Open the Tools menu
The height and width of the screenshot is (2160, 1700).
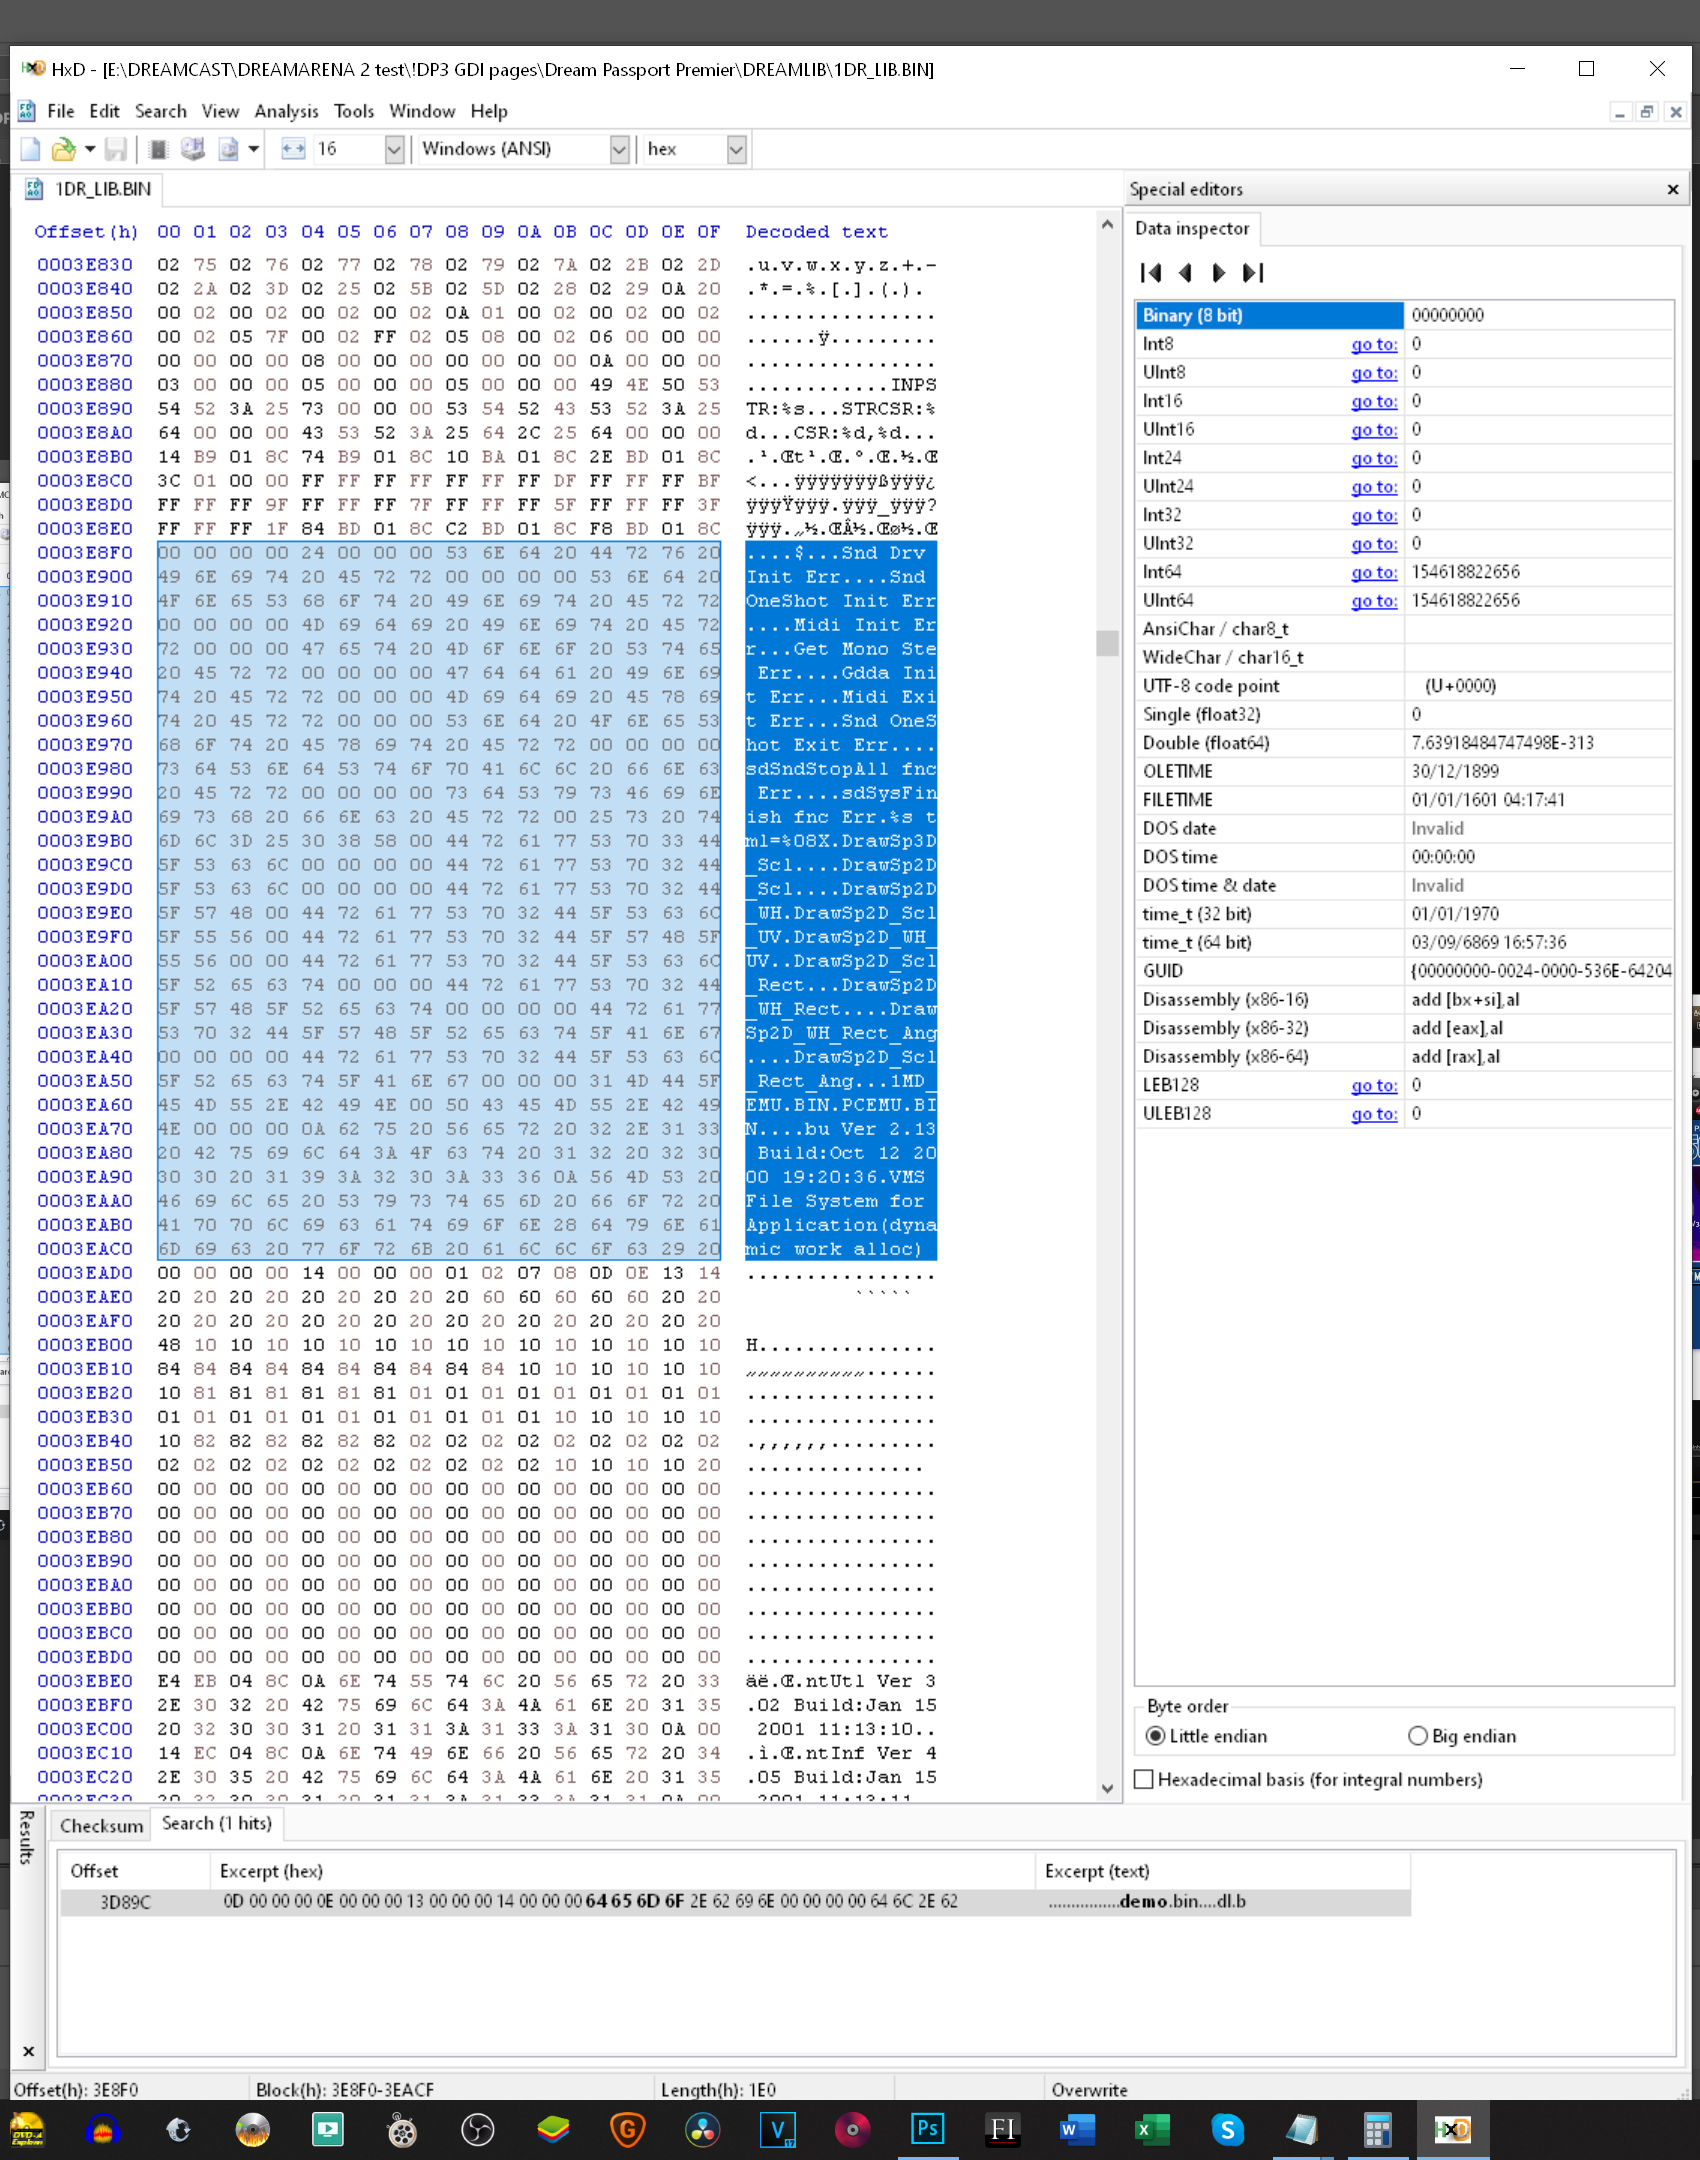click(x=354, y=111)
